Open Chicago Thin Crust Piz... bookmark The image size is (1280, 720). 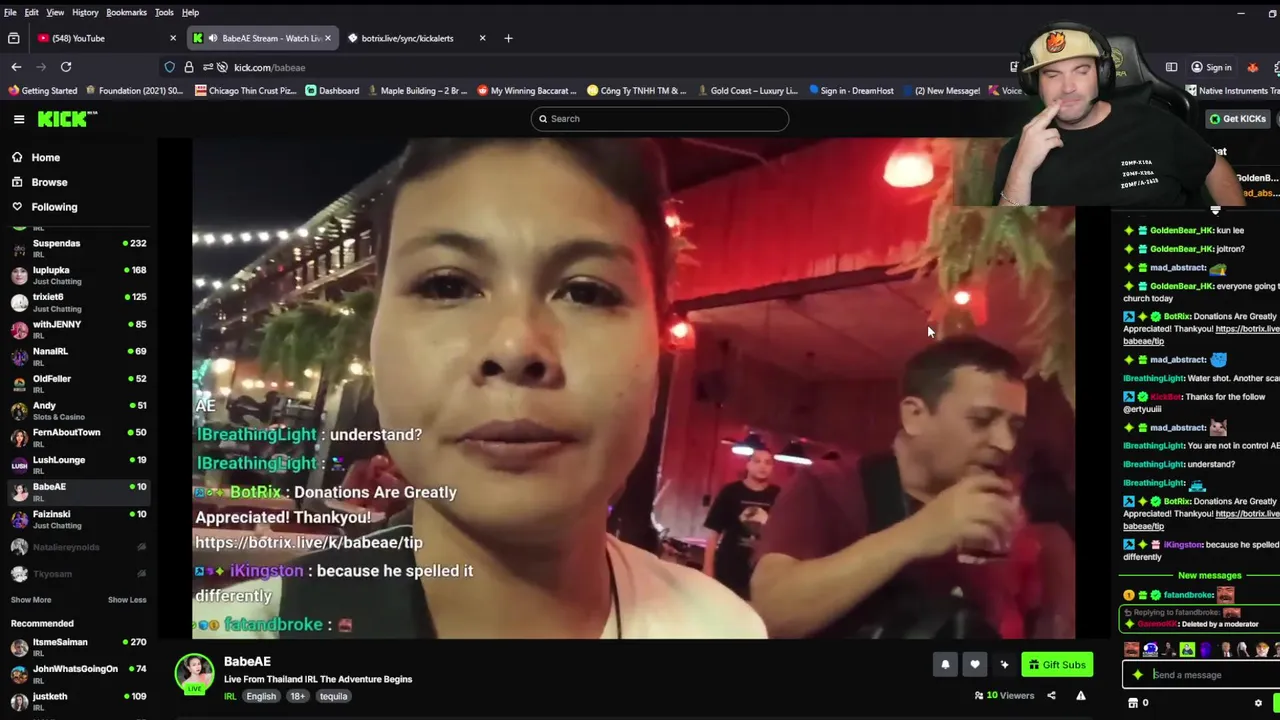click(246, 91)
